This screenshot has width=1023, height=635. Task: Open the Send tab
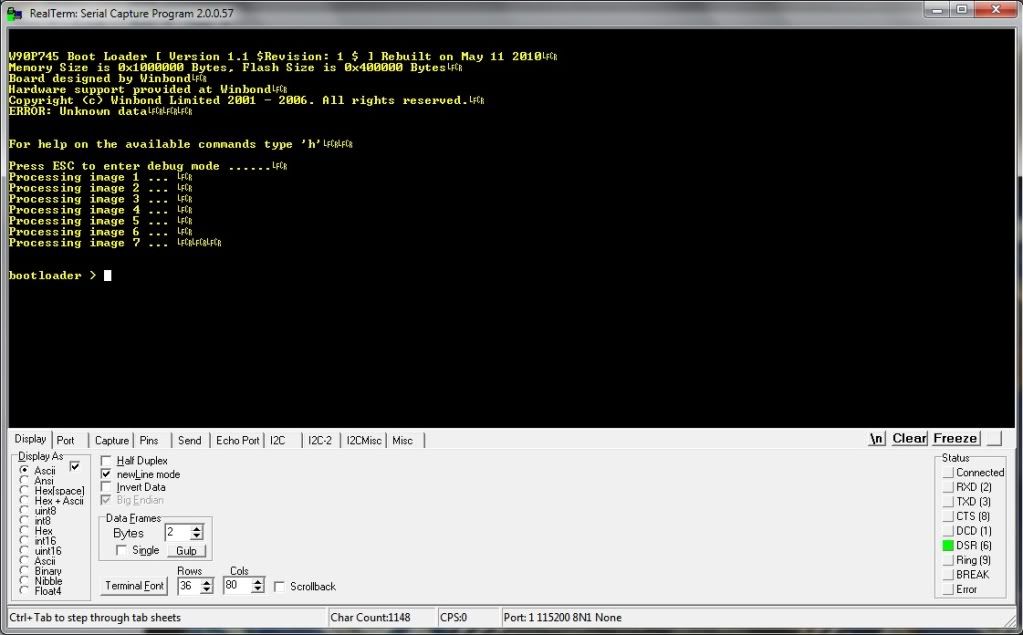(189, 441)
